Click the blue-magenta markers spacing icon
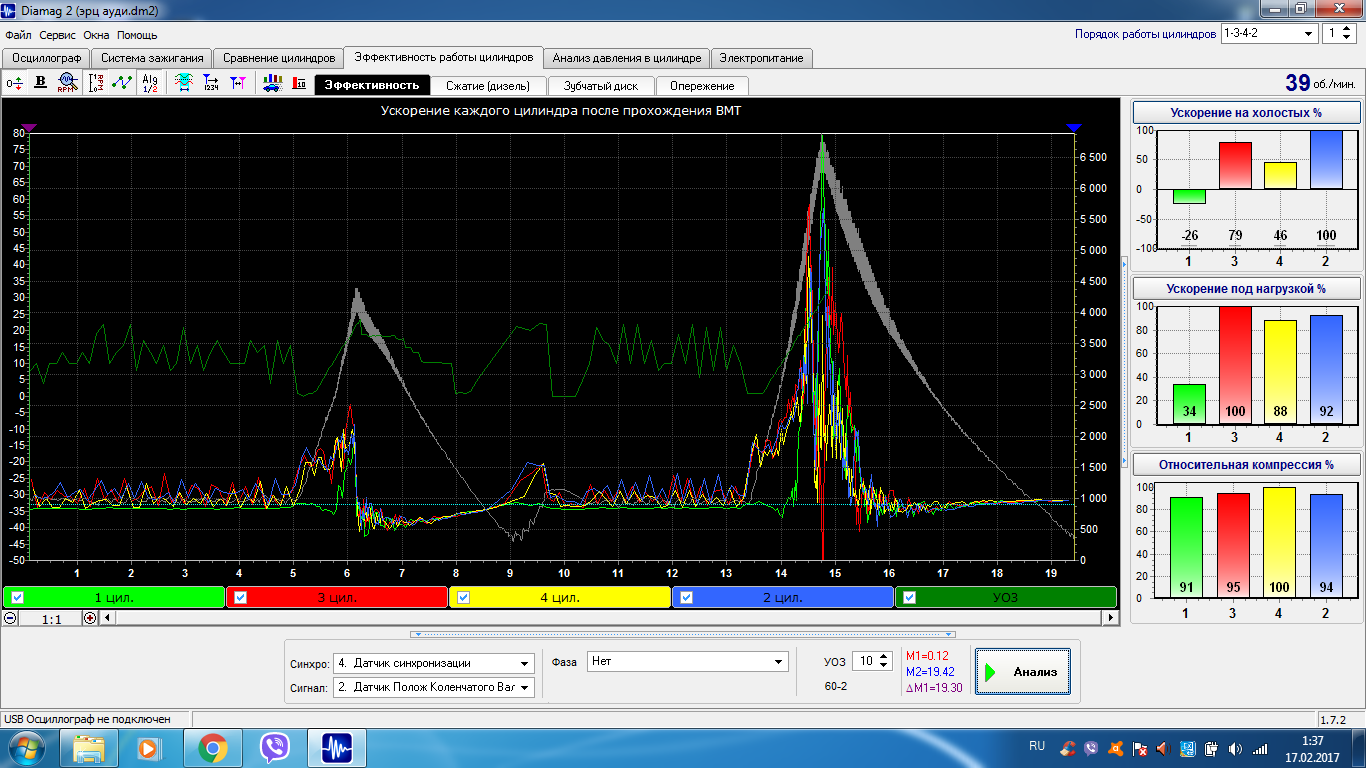This screenshot has height=768, width=1366. tap(238, 83)
